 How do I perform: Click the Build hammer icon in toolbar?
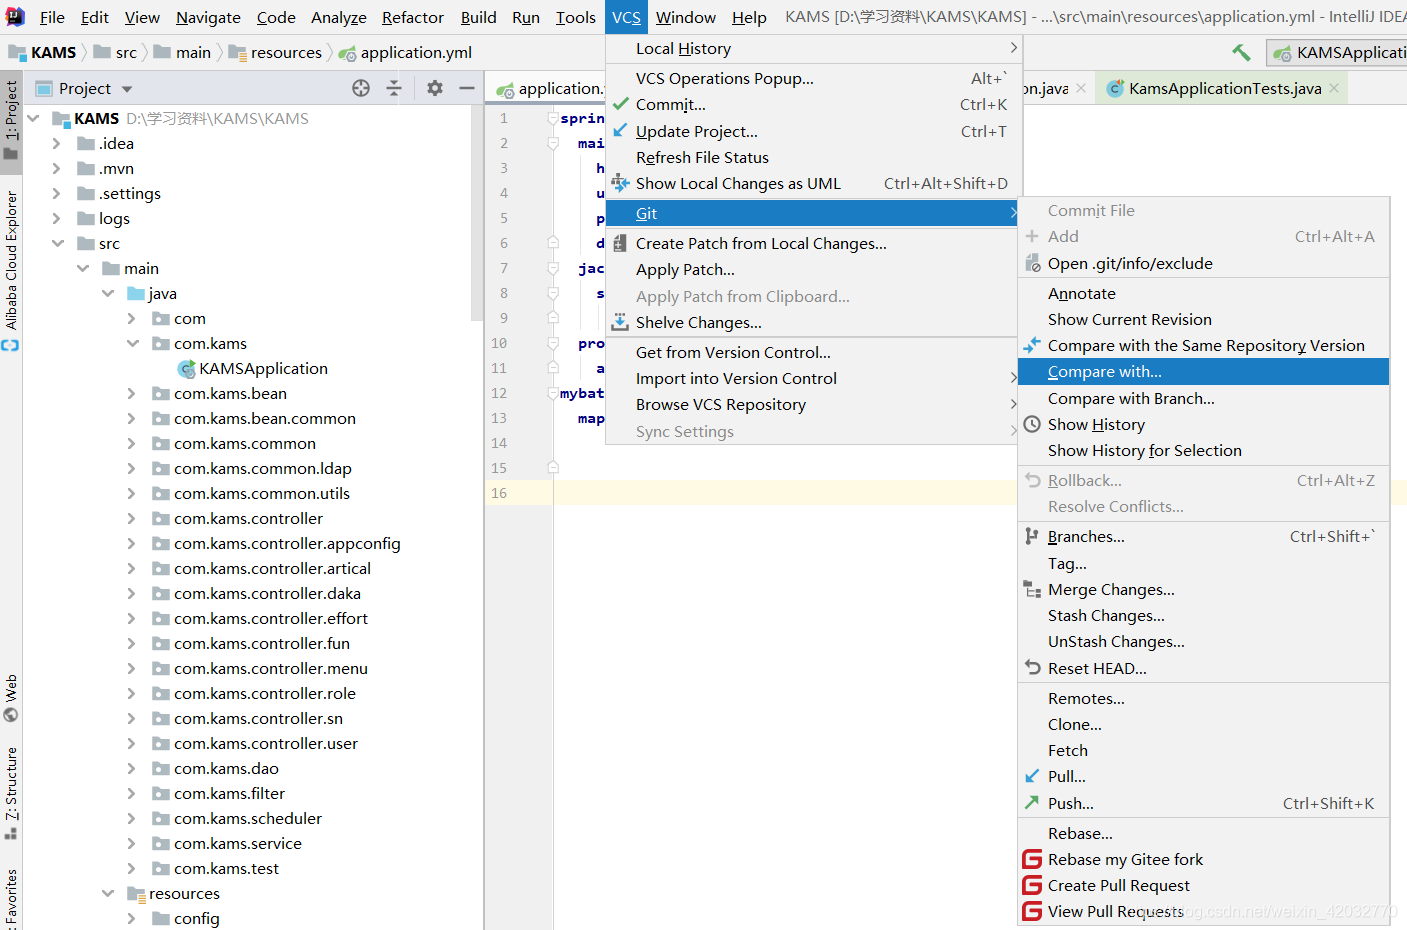click(1241, 52)
